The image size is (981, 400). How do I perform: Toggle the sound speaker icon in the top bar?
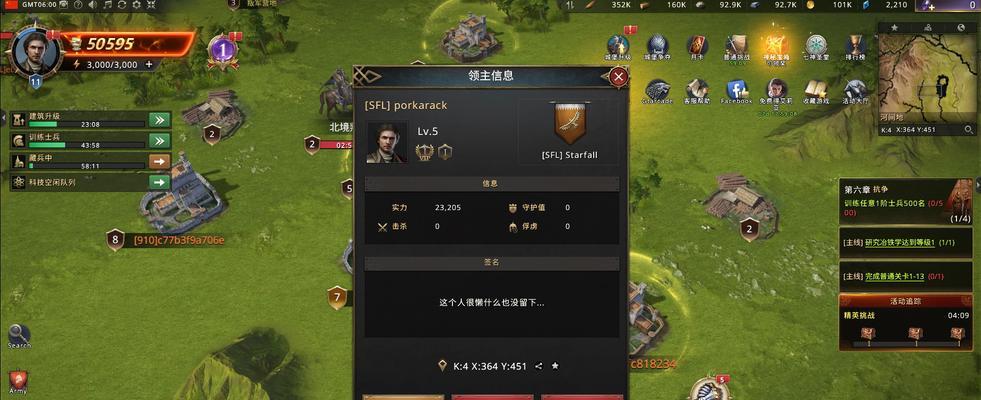93,4
